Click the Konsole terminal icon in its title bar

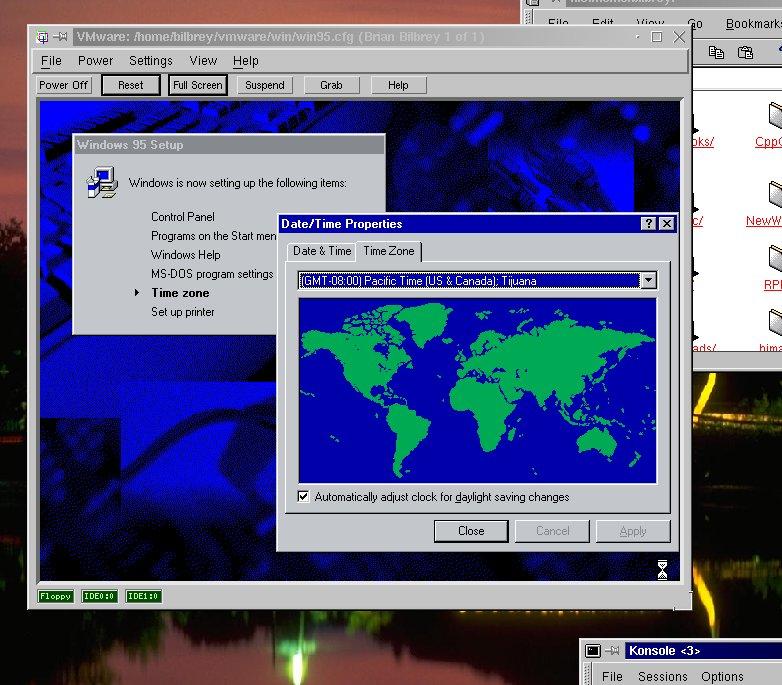pyautogui.click(x=592, y=651)
